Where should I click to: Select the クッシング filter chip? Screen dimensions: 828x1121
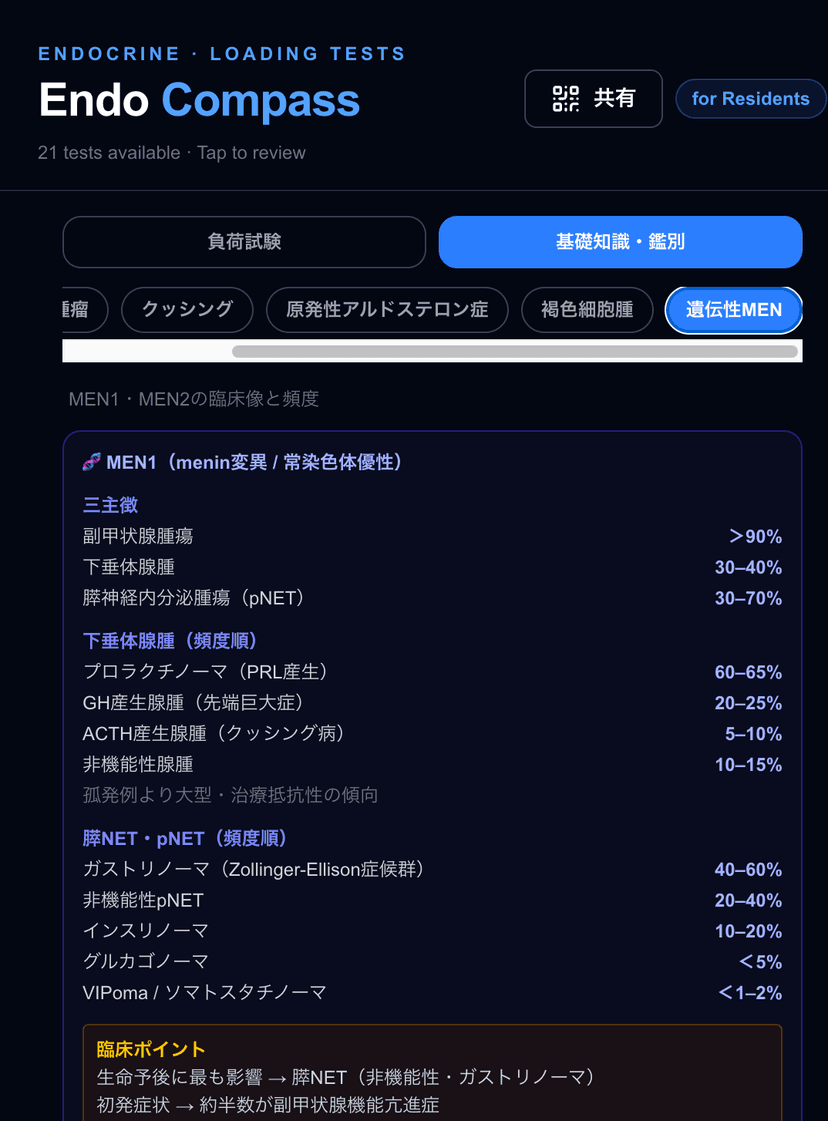click(187, 310)
